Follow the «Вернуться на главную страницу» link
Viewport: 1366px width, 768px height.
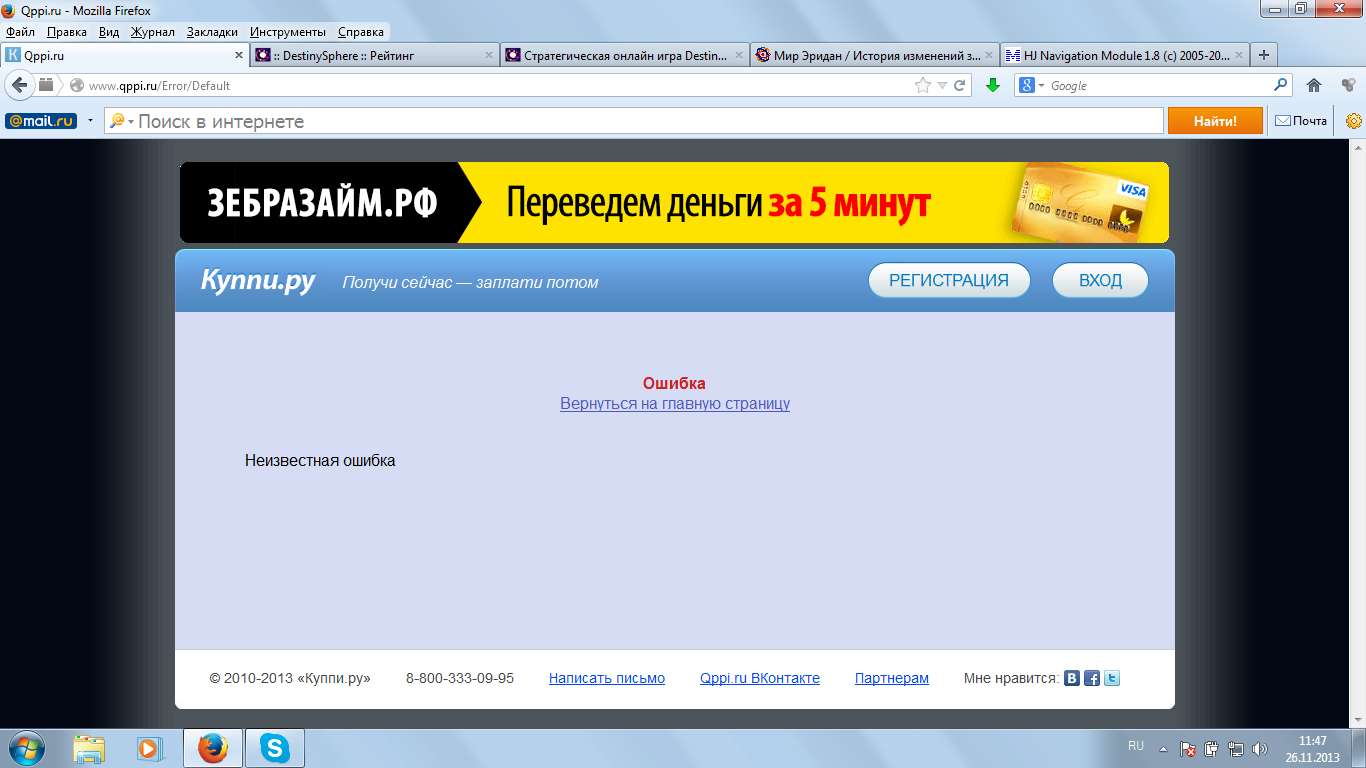[674, 404]
